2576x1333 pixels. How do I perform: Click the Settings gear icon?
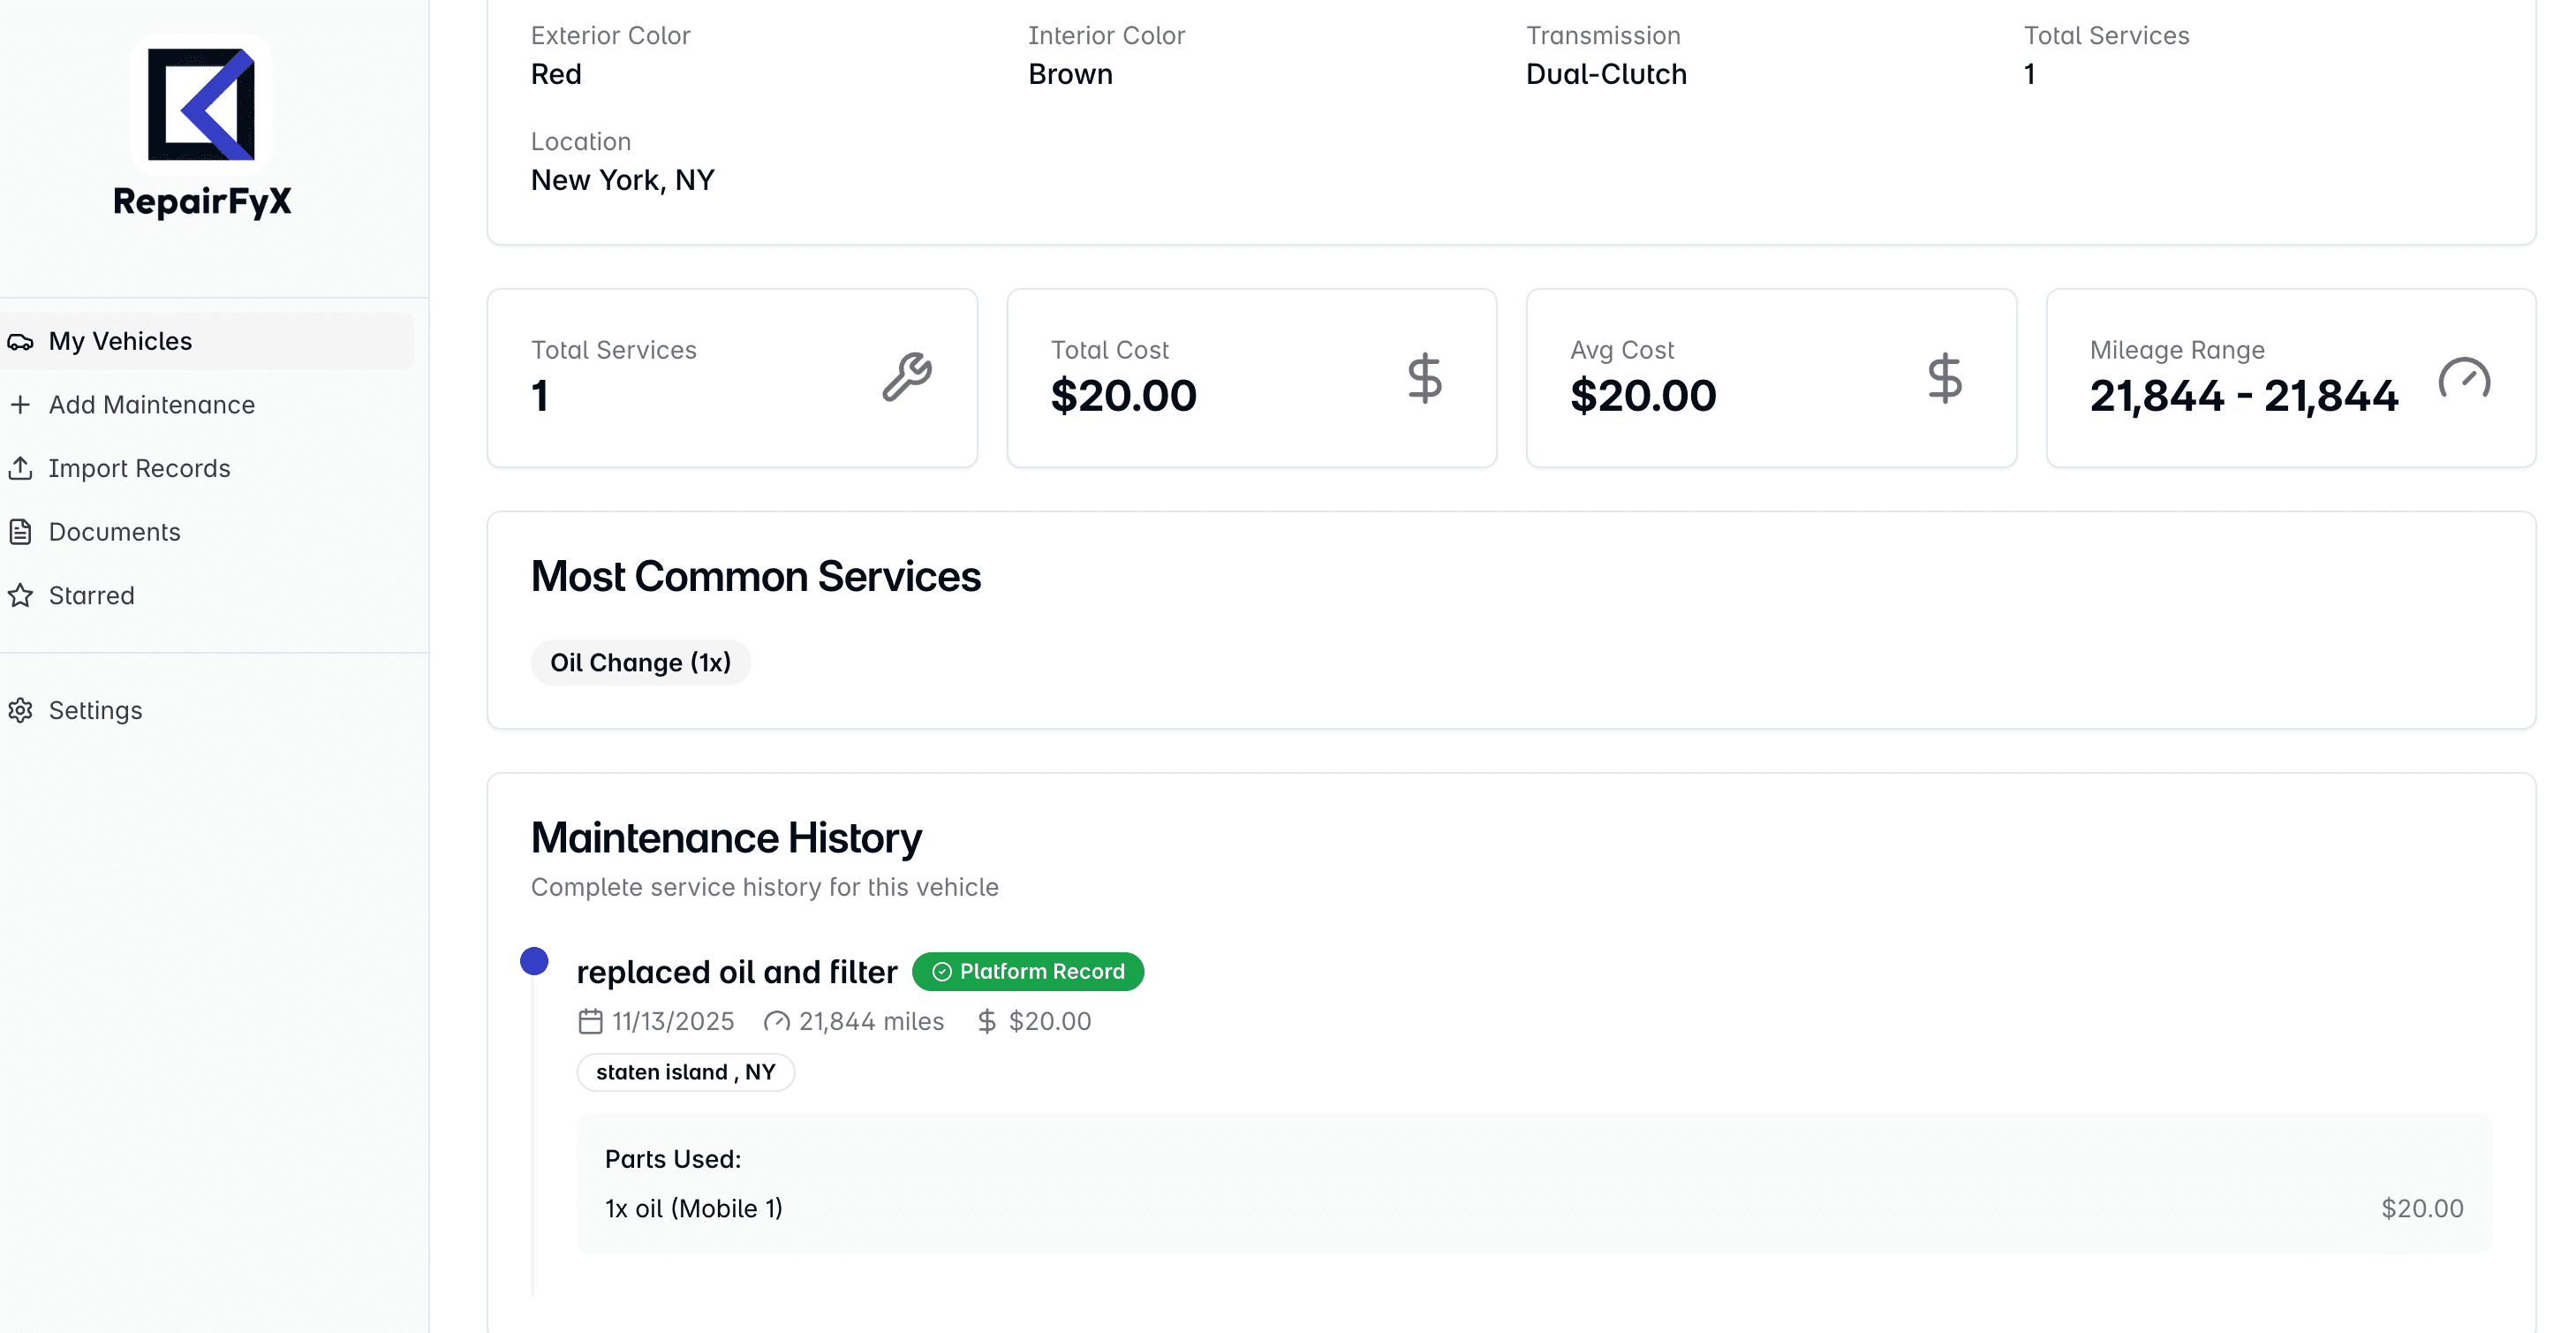coord(21,710)
